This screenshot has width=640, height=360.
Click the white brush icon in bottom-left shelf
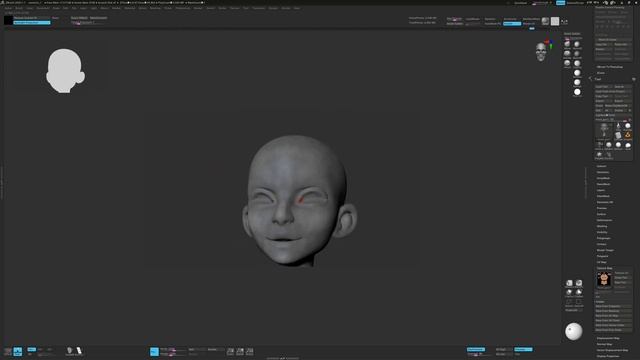tap(79, 351)
